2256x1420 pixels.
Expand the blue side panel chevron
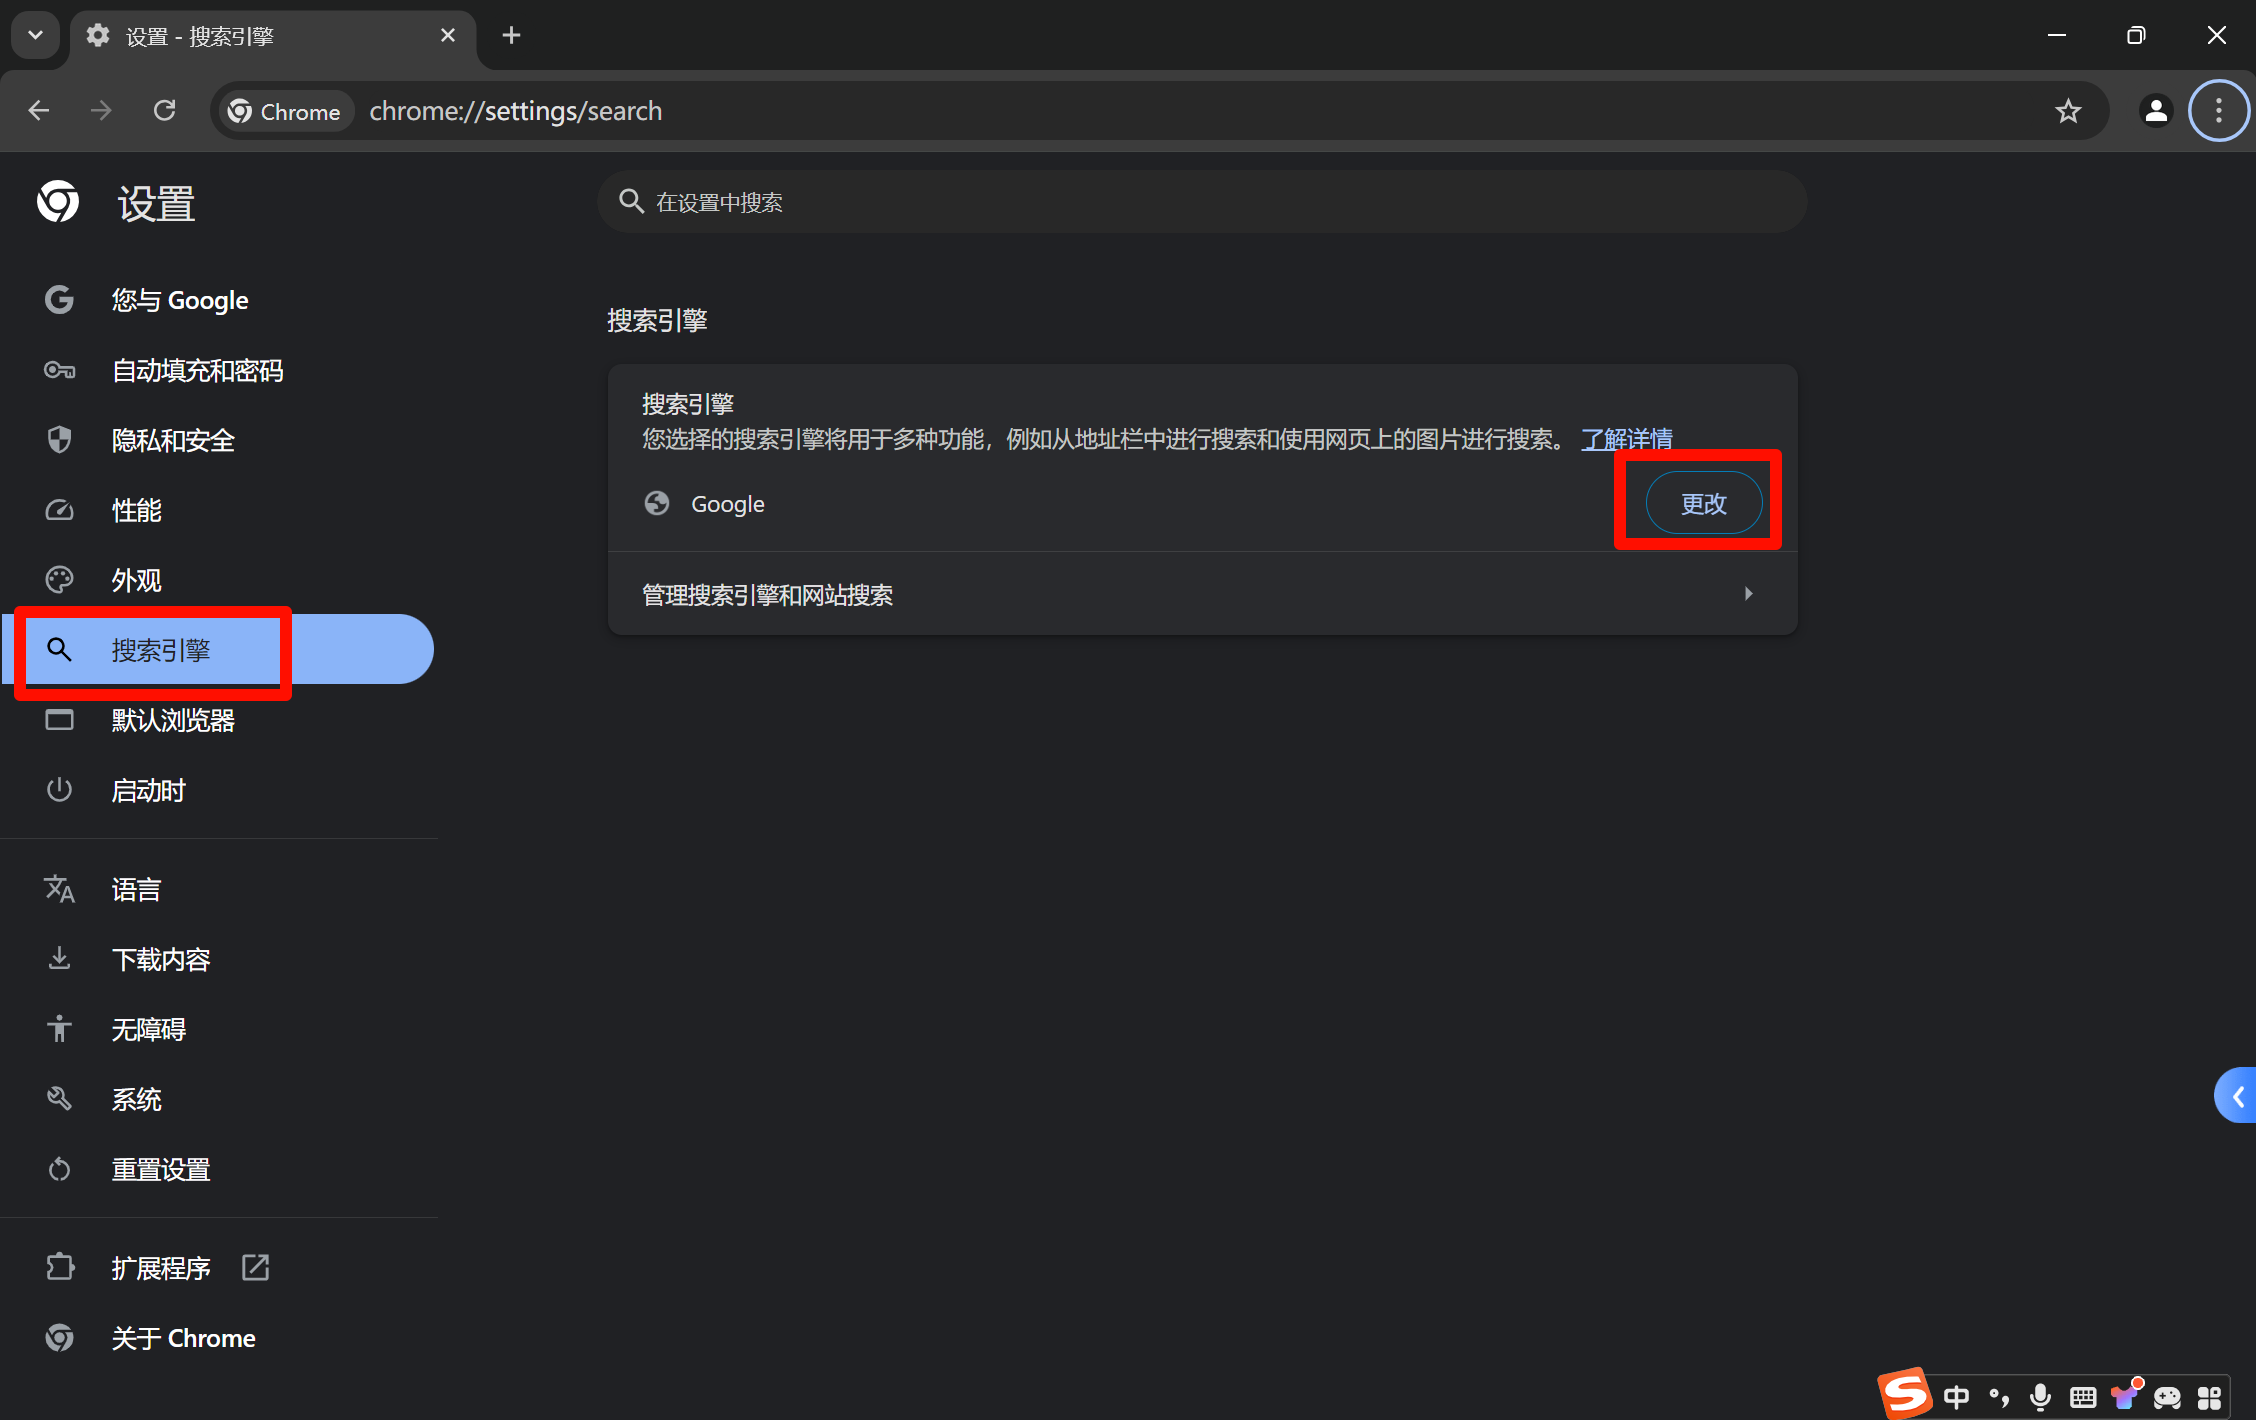(x=2238, y=1097)
